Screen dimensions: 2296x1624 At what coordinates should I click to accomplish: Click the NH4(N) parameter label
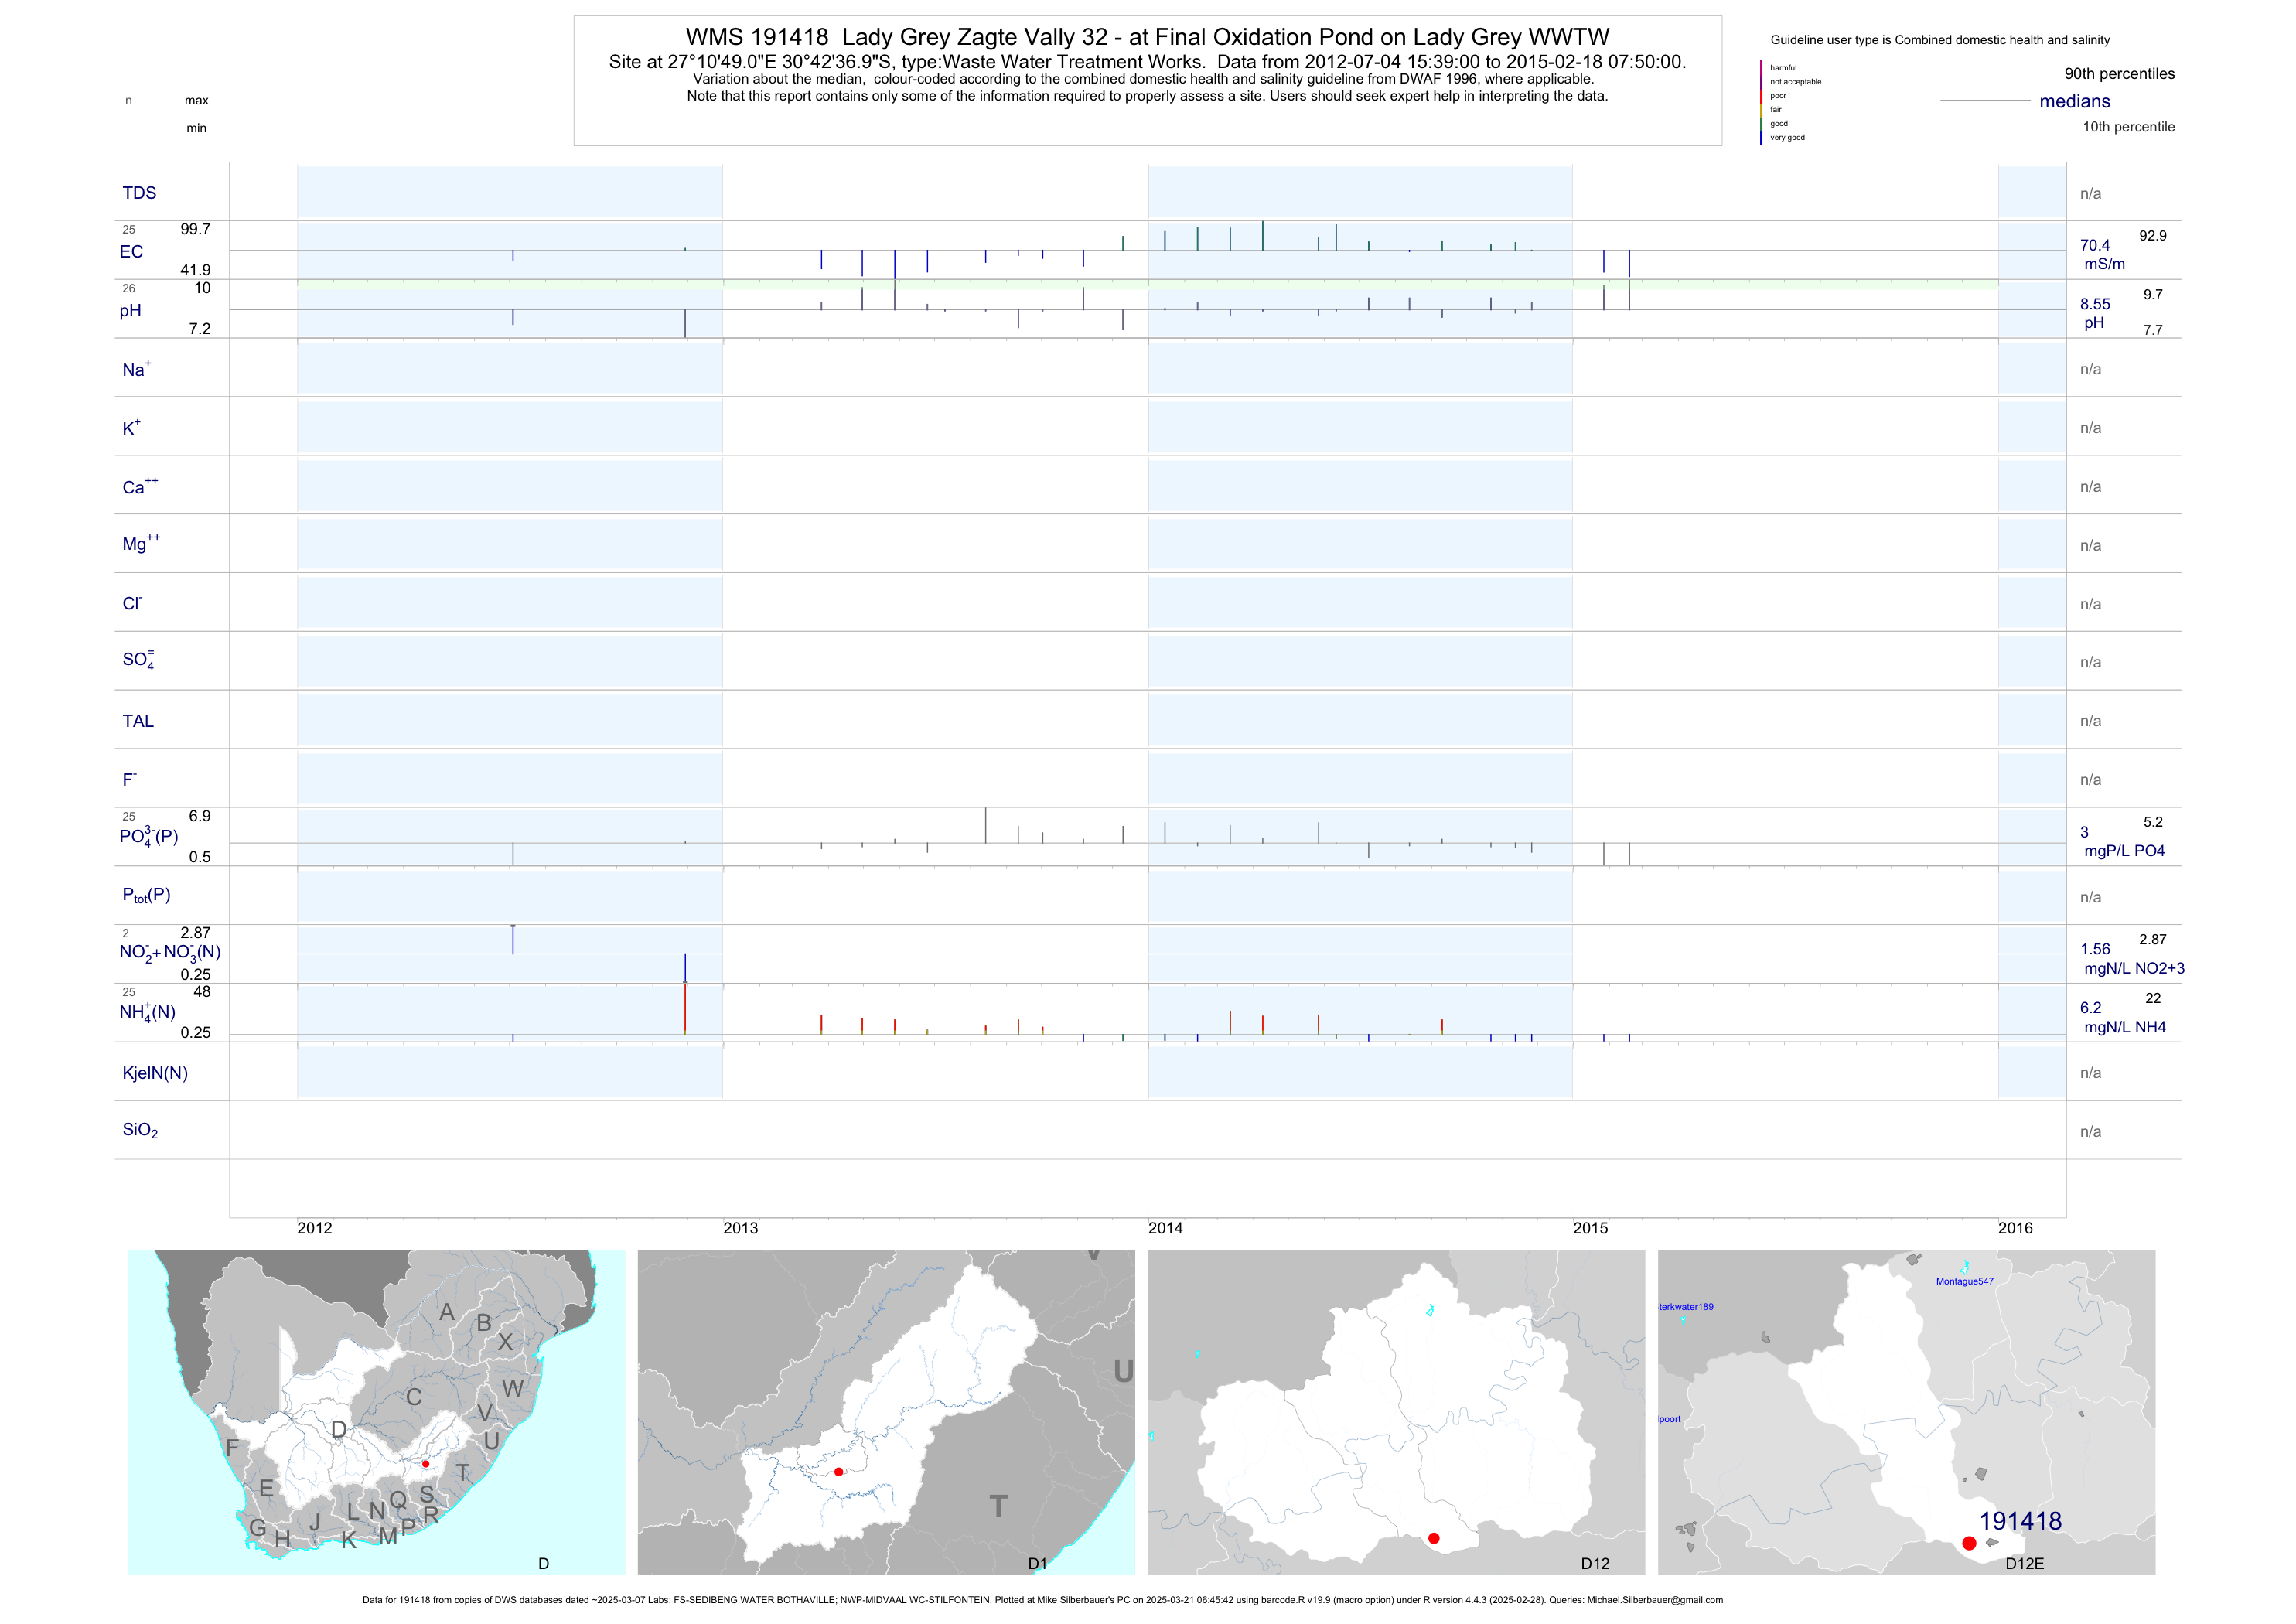tap(147, 1012)
